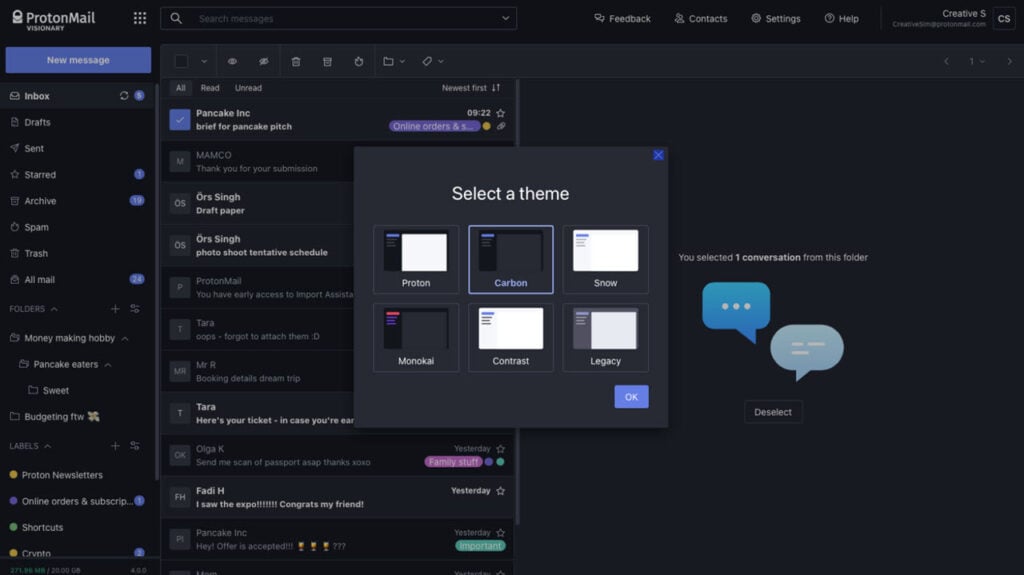Screen dimensions: 1024x575
Task: Click Deselect button
Action: (x=773, y=412)
